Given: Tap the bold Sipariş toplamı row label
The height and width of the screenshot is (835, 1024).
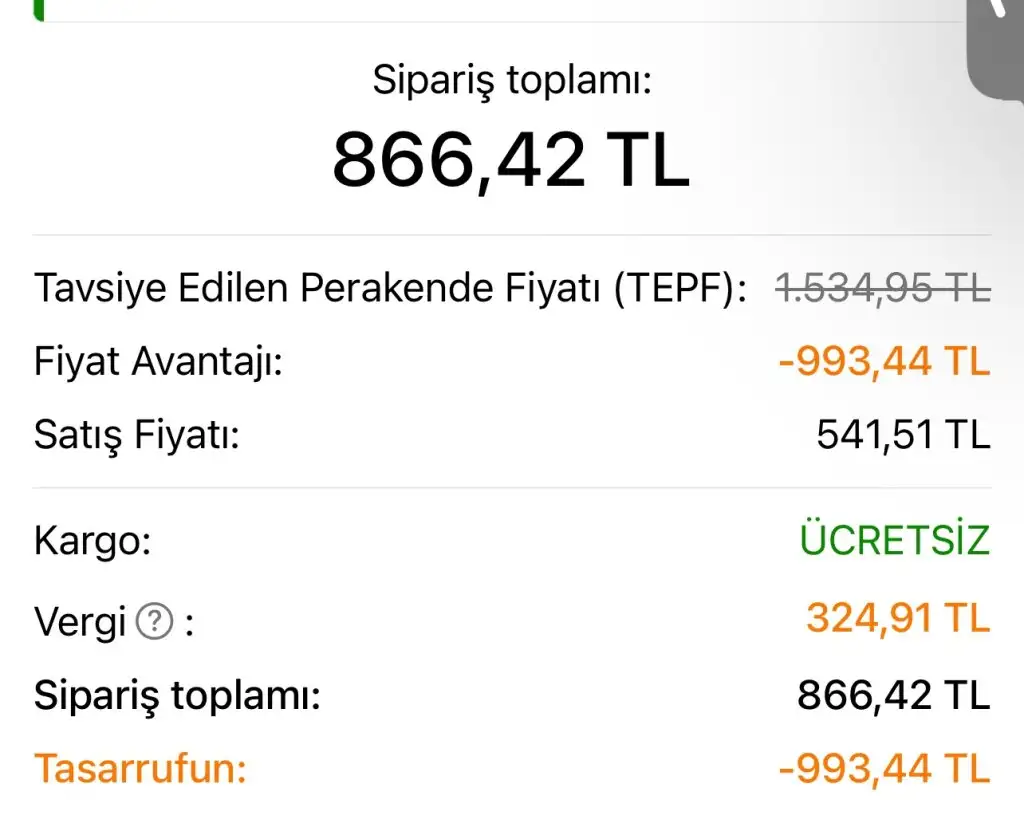Looking at the screenshot, I should tap(177, 695).
